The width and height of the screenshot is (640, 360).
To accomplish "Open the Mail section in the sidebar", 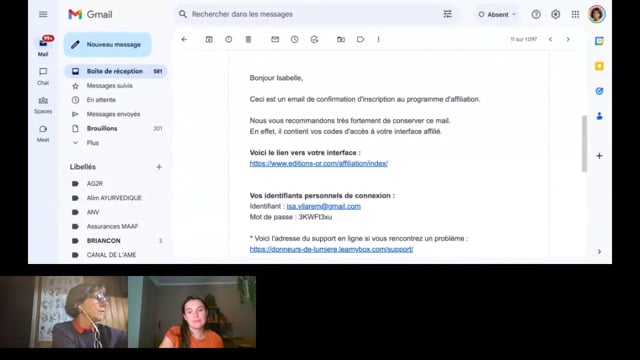I will [43, 46].
